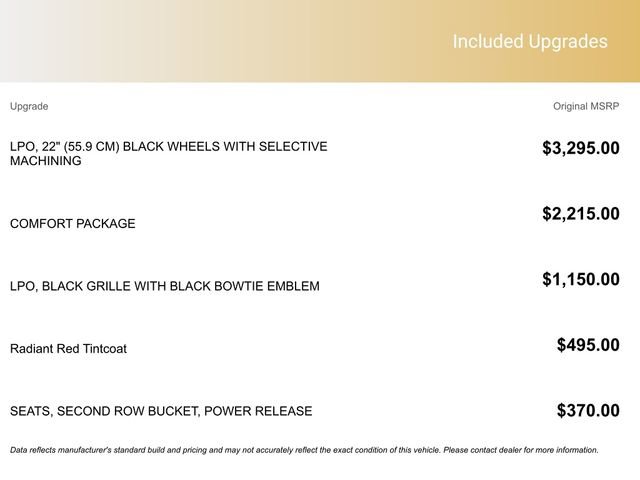Click the $1,150.00 grille price
This screenshot has width=640, height=480.
[580, 280]
